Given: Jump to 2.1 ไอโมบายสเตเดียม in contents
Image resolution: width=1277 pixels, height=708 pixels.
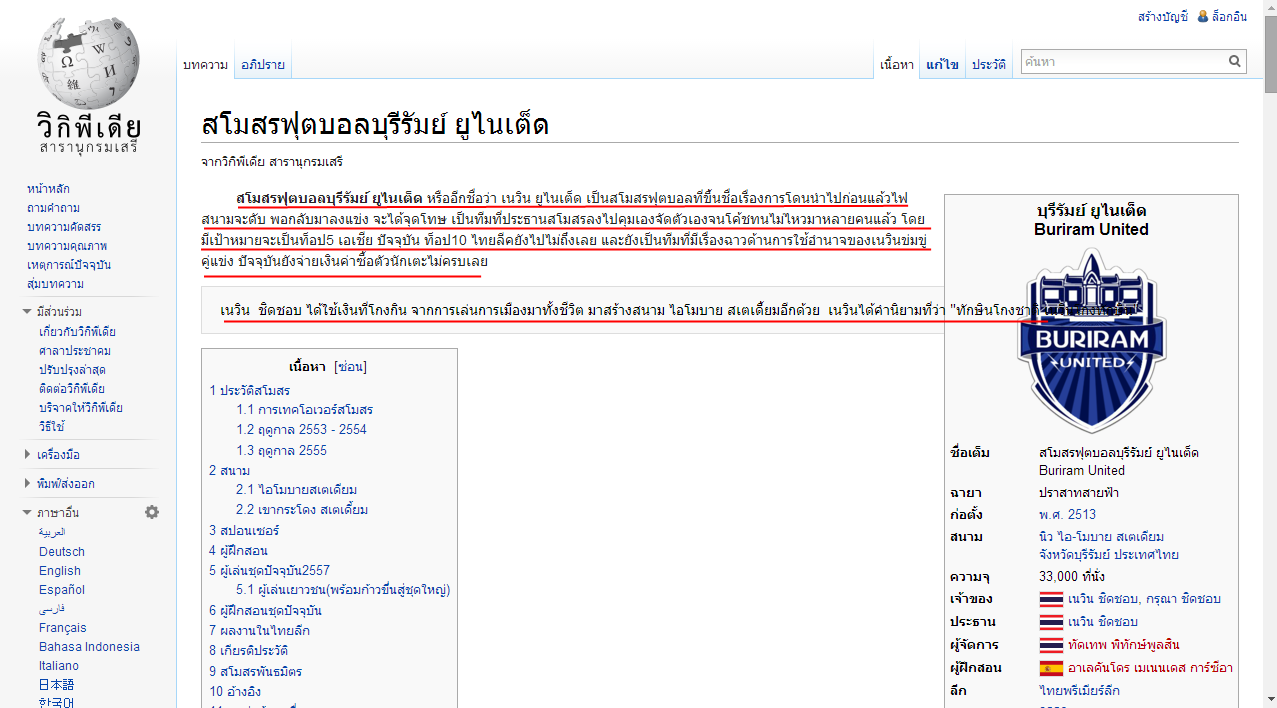Looking at the screenshot, I should [297, 490].
